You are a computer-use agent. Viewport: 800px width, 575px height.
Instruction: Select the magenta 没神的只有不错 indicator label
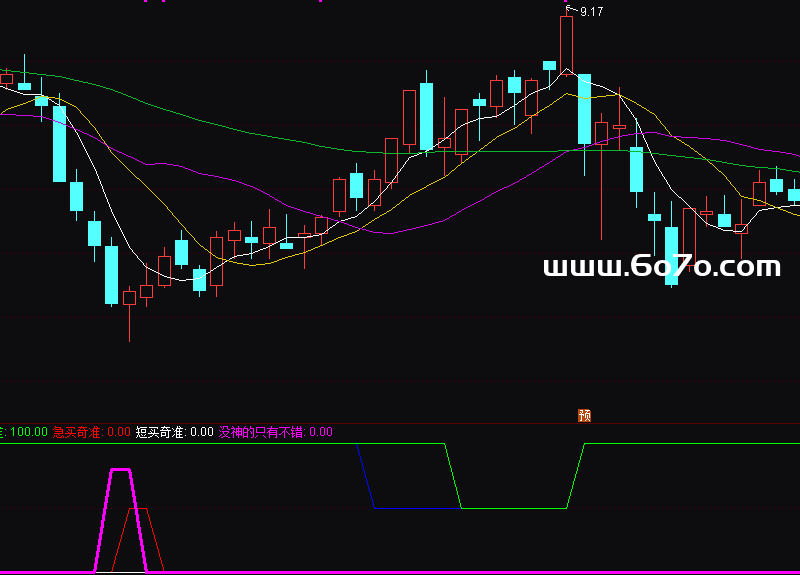click(x=261, y=432)
